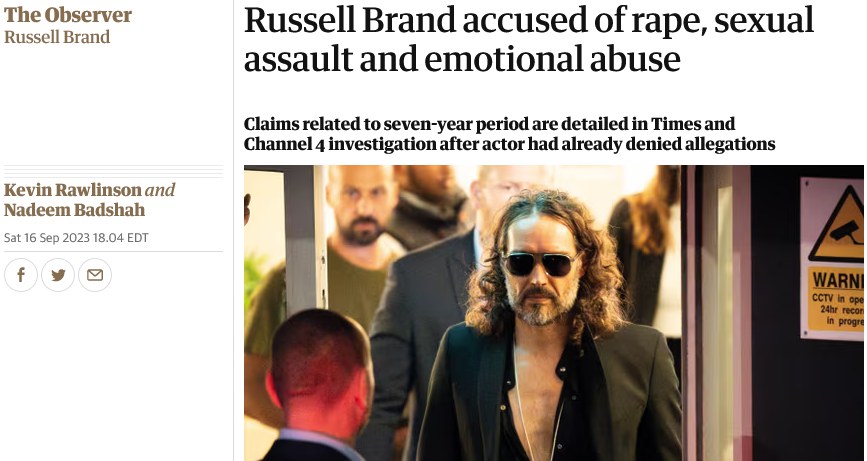Click the CCTV camera triangle symbol

(x=838, y=227)
